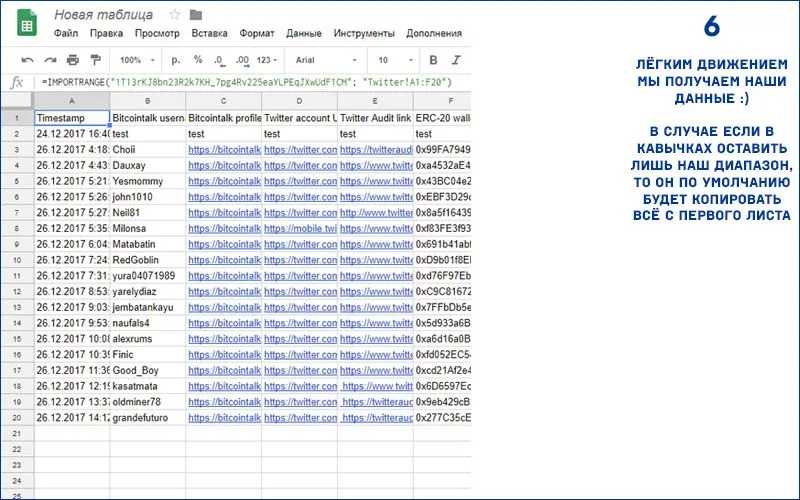Viewport: 800px width, 500px height.
Task: Open the Данные menu
Action: point(304,33)
